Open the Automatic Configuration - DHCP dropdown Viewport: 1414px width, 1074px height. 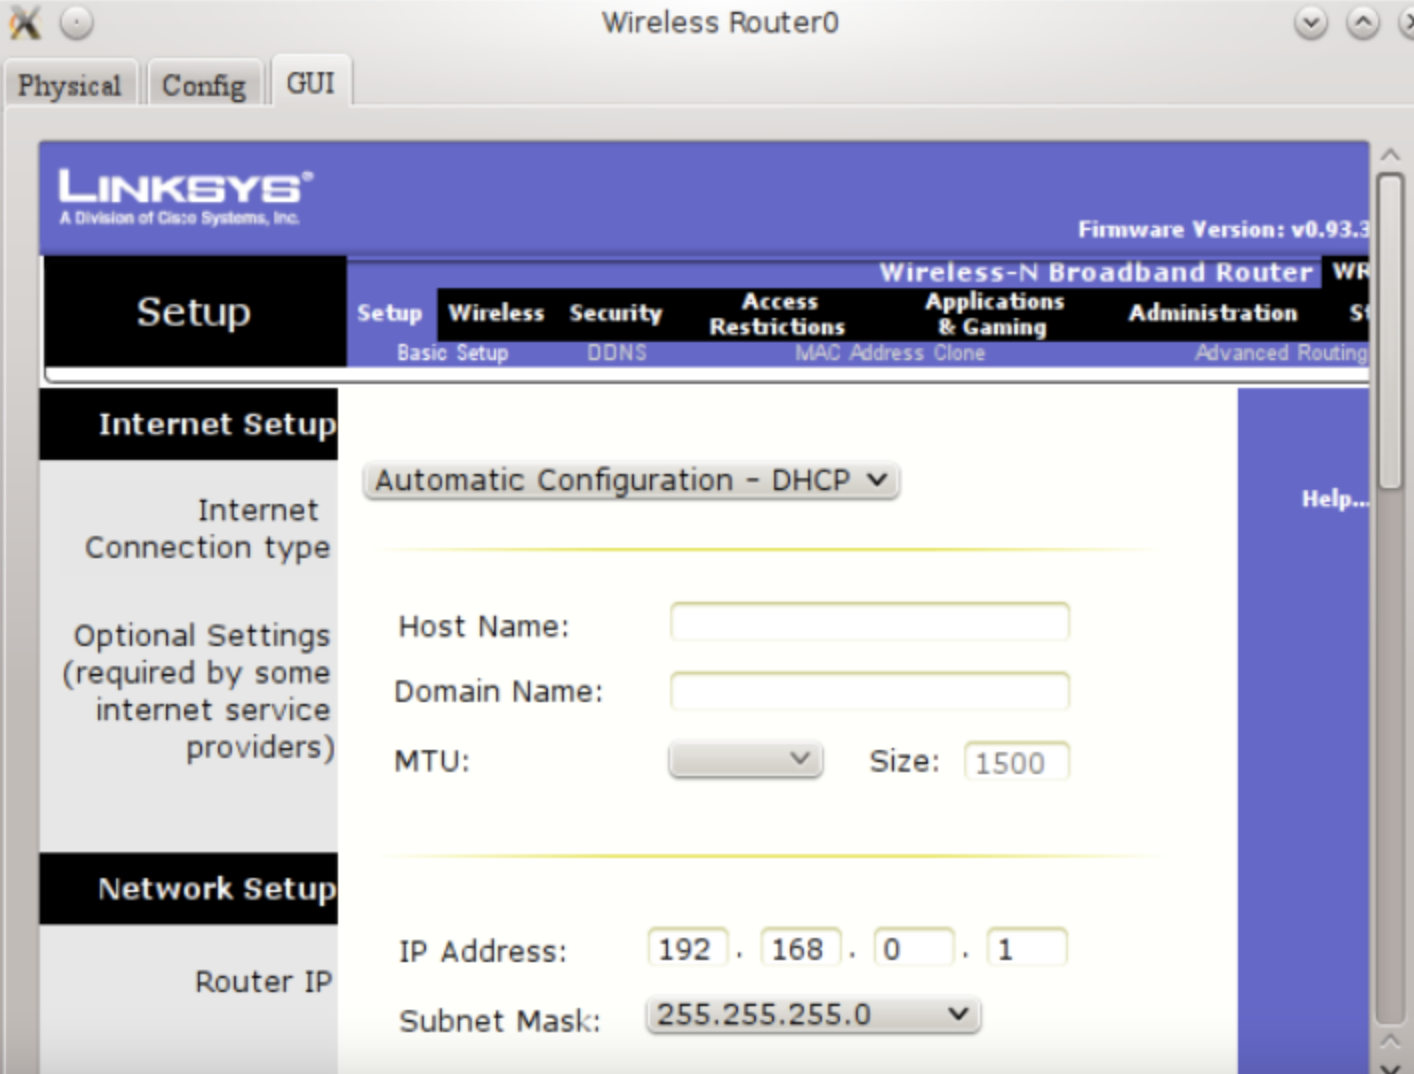631,480
